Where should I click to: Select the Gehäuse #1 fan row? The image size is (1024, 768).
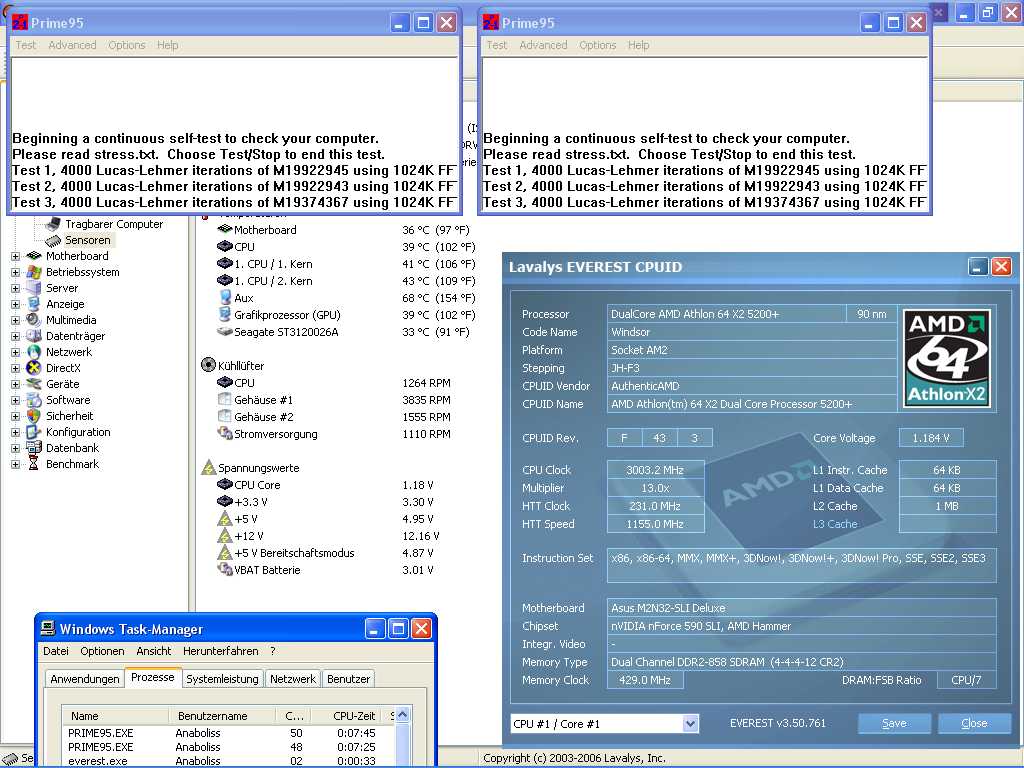[x=333, y=400]
